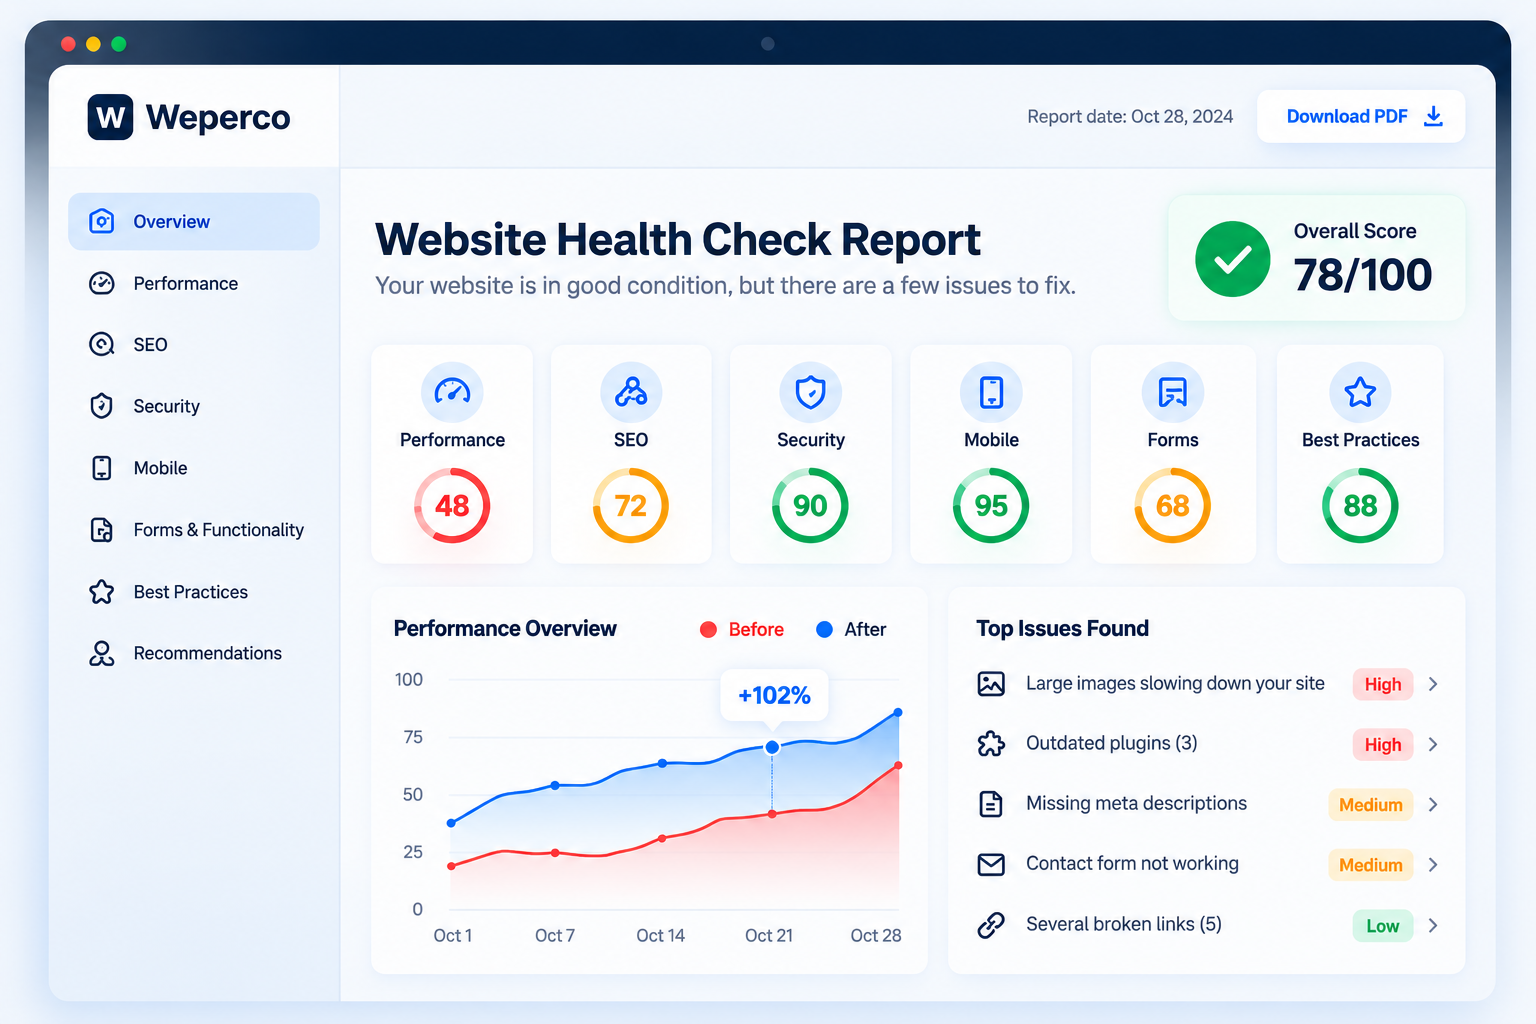1536x1024 pixels.
Task: Click the chain-link icon beside Several broken links
Action: tap(991, 925)
